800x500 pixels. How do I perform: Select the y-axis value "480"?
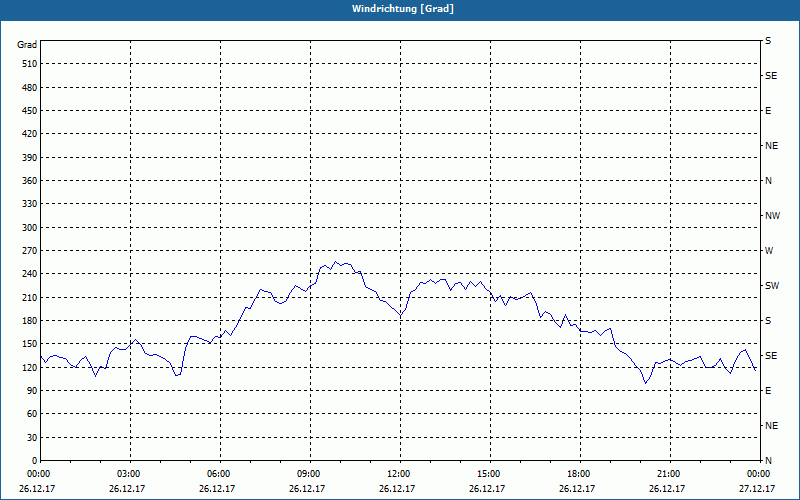(30, 88)
